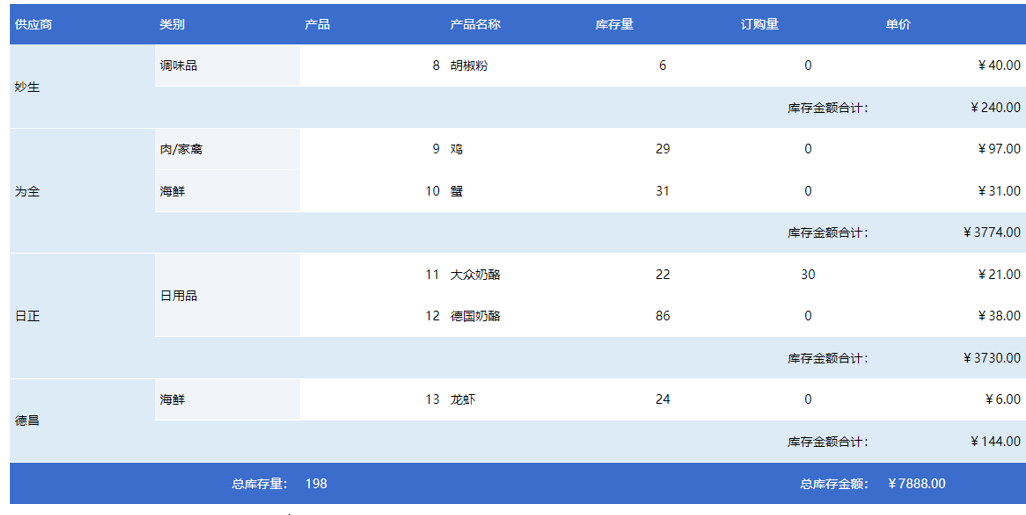Select 库存金额合计 label beside ¥3730.00
1026x515 pixels.
click(x=828, y=359)
